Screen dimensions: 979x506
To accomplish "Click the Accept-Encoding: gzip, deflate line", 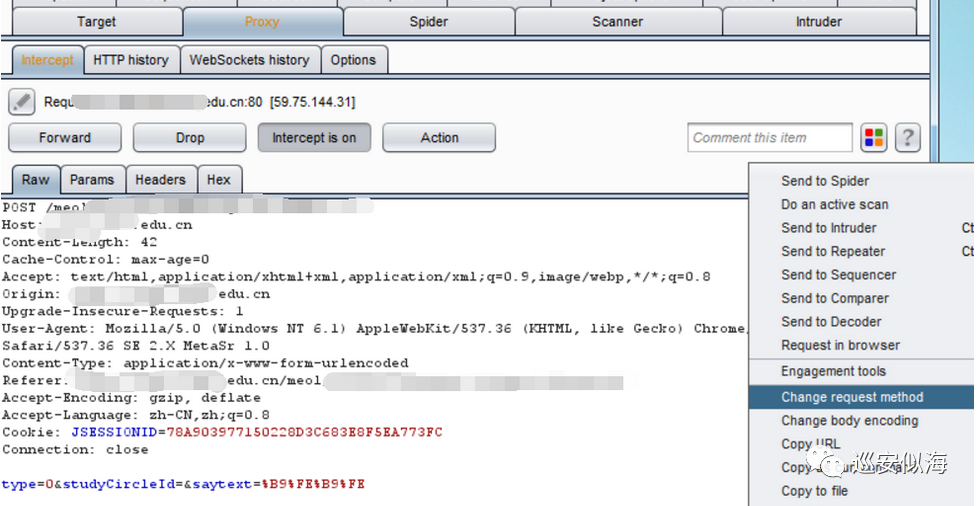I will pyautogui.click(x=131, y=398).
